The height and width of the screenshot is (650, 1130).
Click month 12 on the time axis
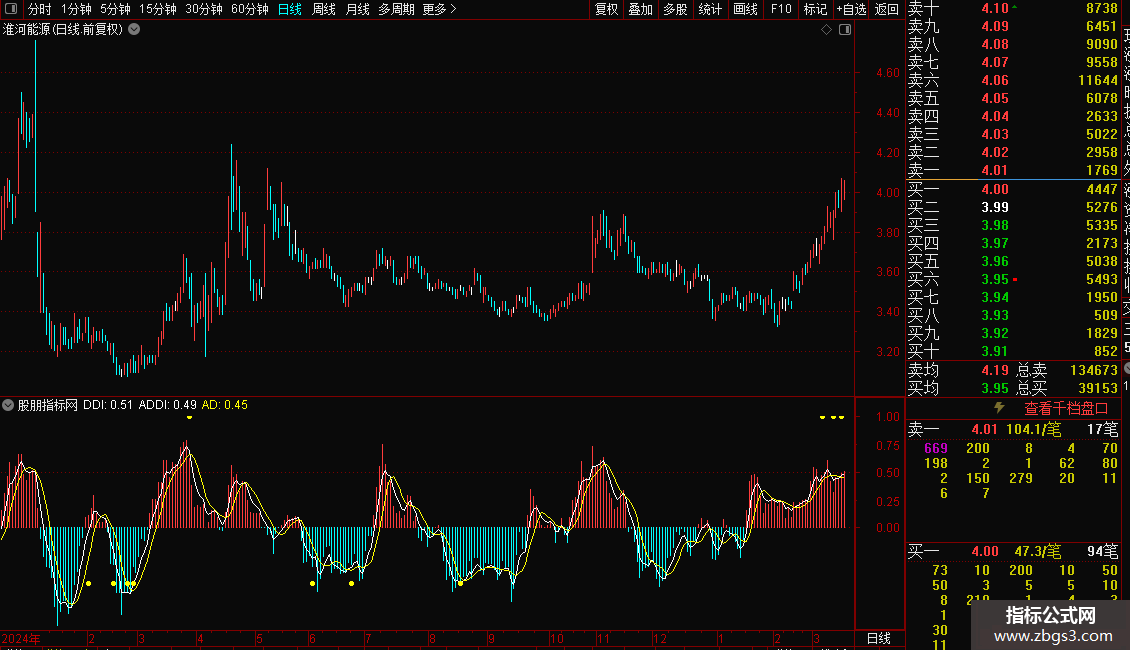(x=659, y=638)
